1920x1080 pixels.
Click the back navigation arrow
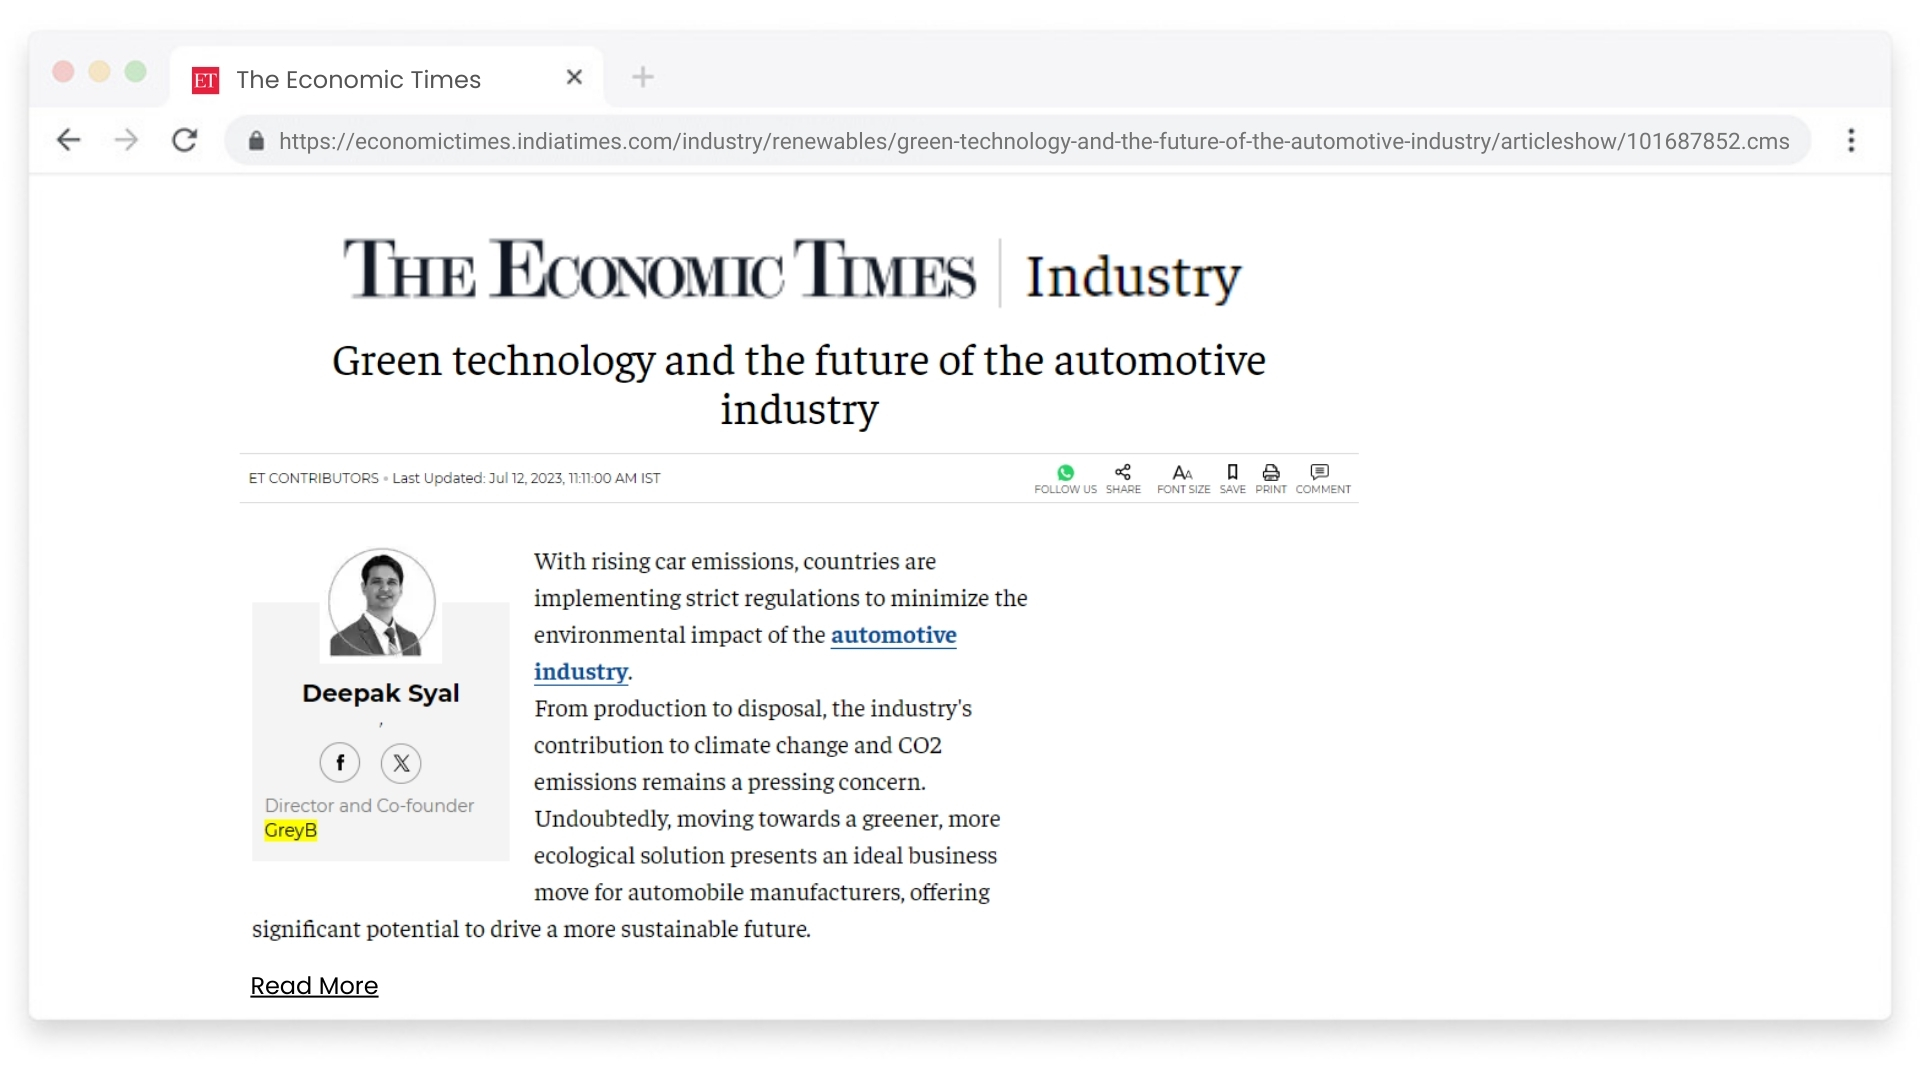tap(69, 141)
